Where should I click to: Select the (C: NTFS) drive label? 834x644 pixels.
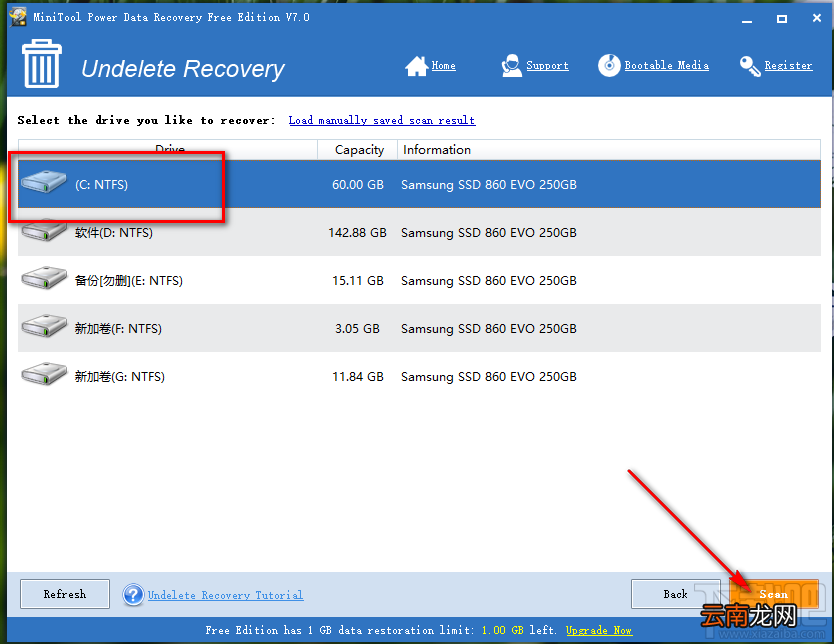tap(102, 185)
